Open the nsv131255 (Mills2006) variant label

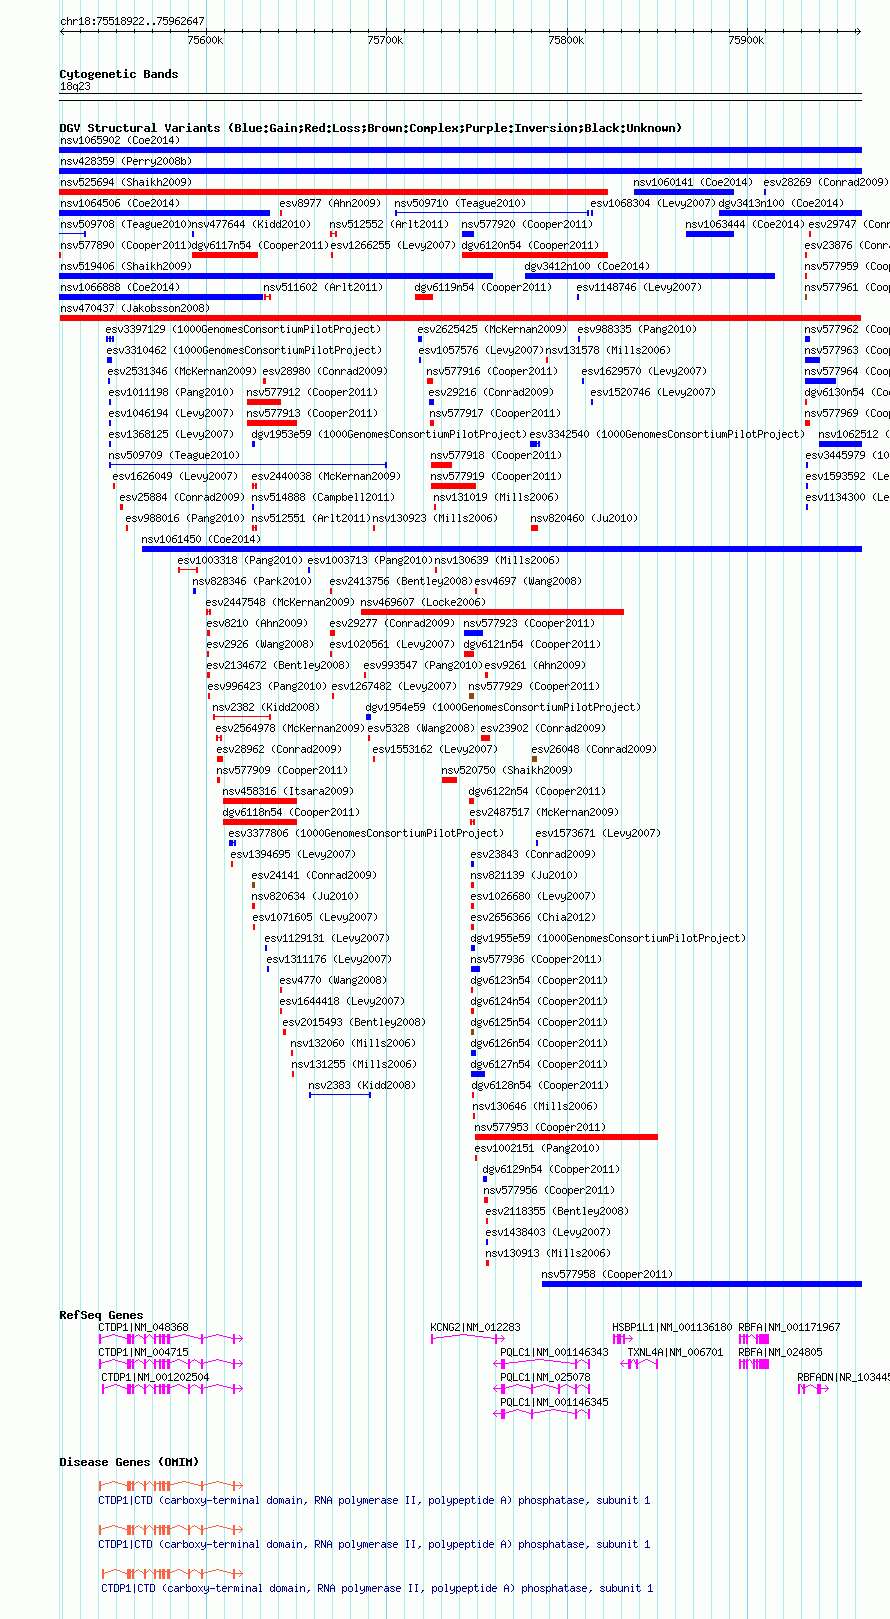tap(354, 1064)
